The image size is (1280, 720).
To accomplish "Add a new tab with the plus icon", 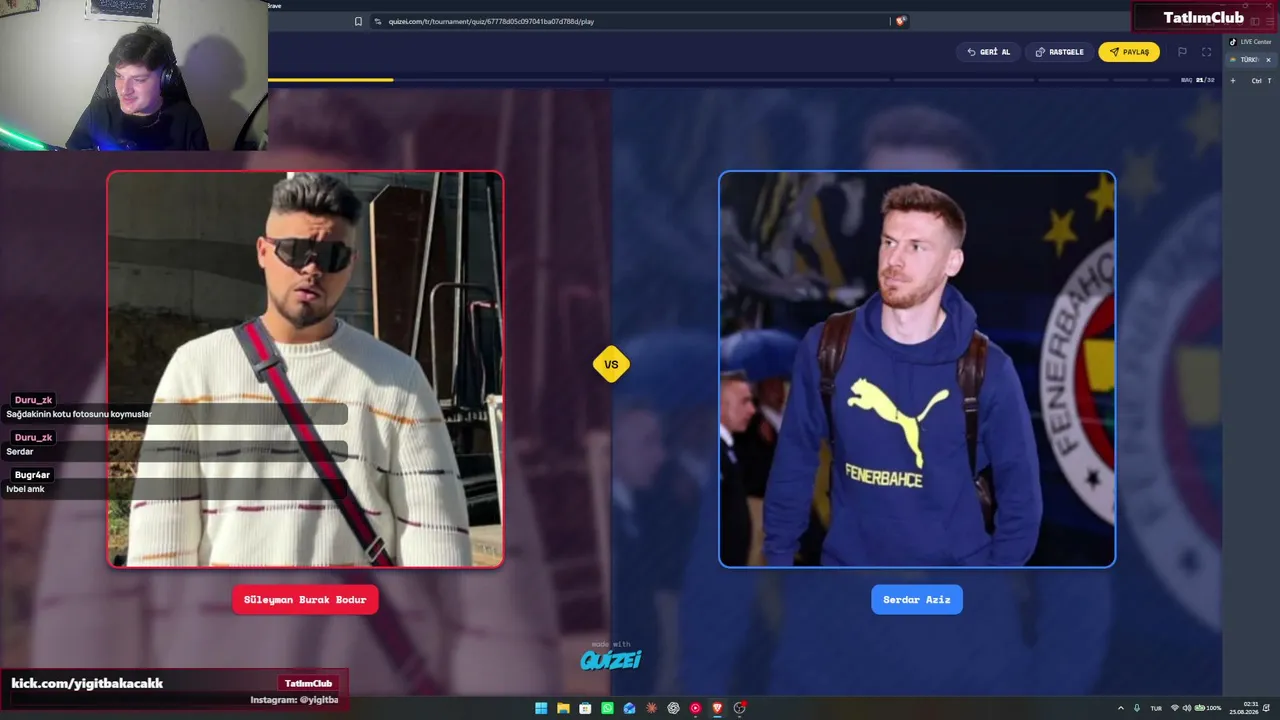I will click(1232, 80).
